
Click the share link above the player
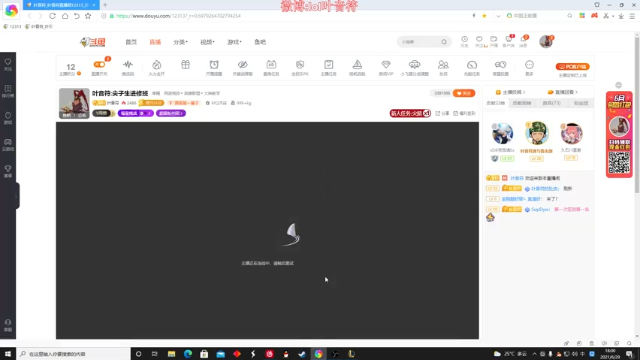(442, 113)
